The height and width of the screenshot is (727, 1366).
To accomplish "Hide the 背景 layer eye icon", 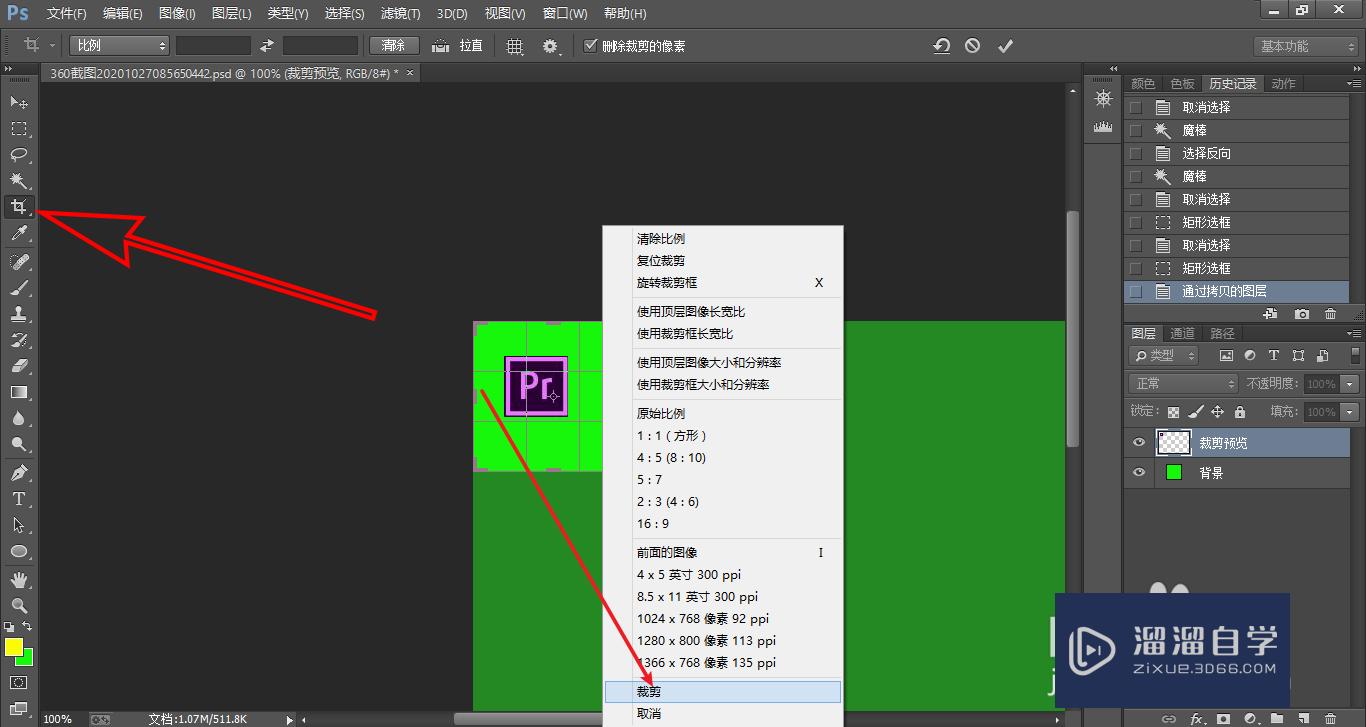I will [1138, 473].
